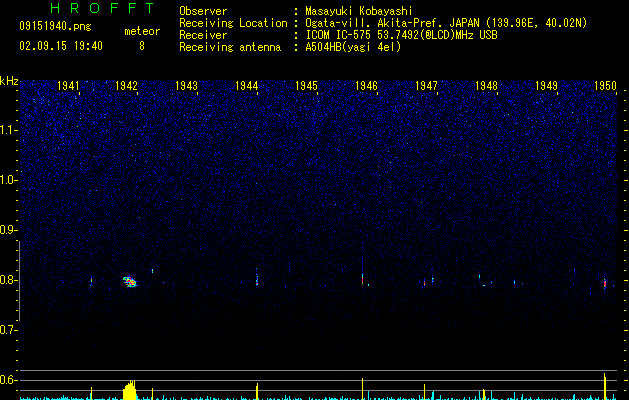
Task: Click the 1948 time marker
Action: (486, 86)
